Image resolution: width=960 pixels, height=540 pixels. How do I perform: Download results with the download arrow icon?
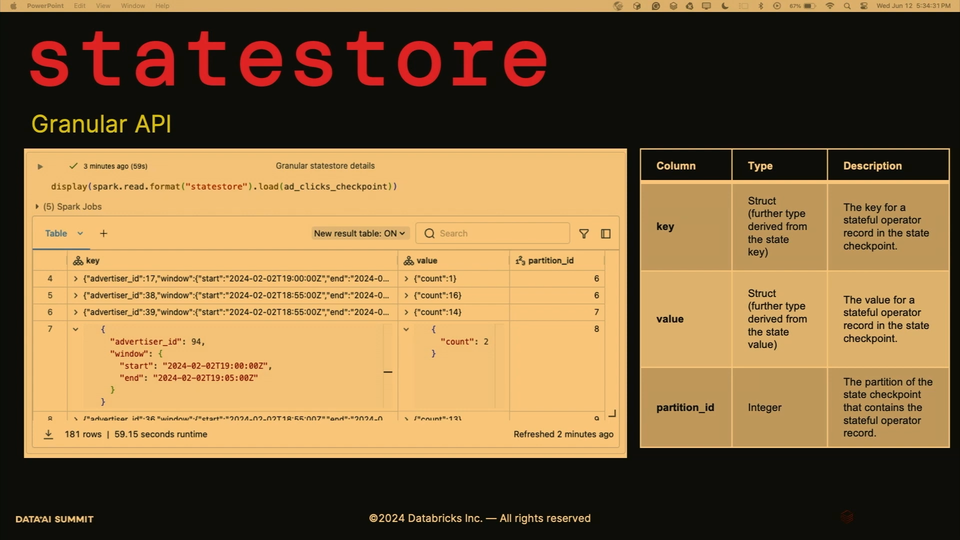pyautogui.click(x=48, y=434)
